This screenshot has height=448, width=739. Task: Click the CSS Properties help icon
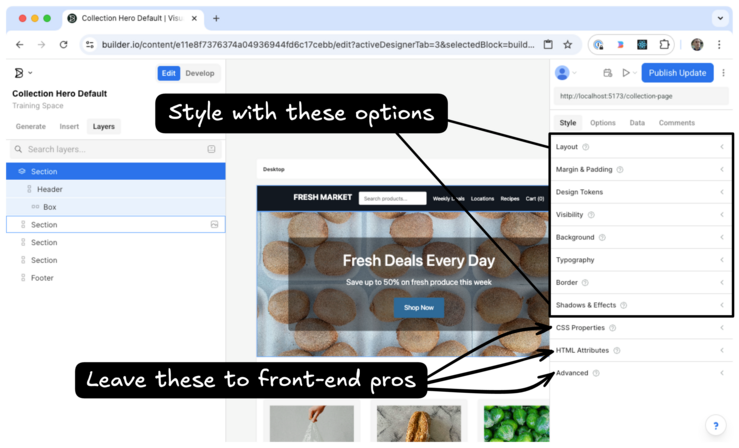612,328
